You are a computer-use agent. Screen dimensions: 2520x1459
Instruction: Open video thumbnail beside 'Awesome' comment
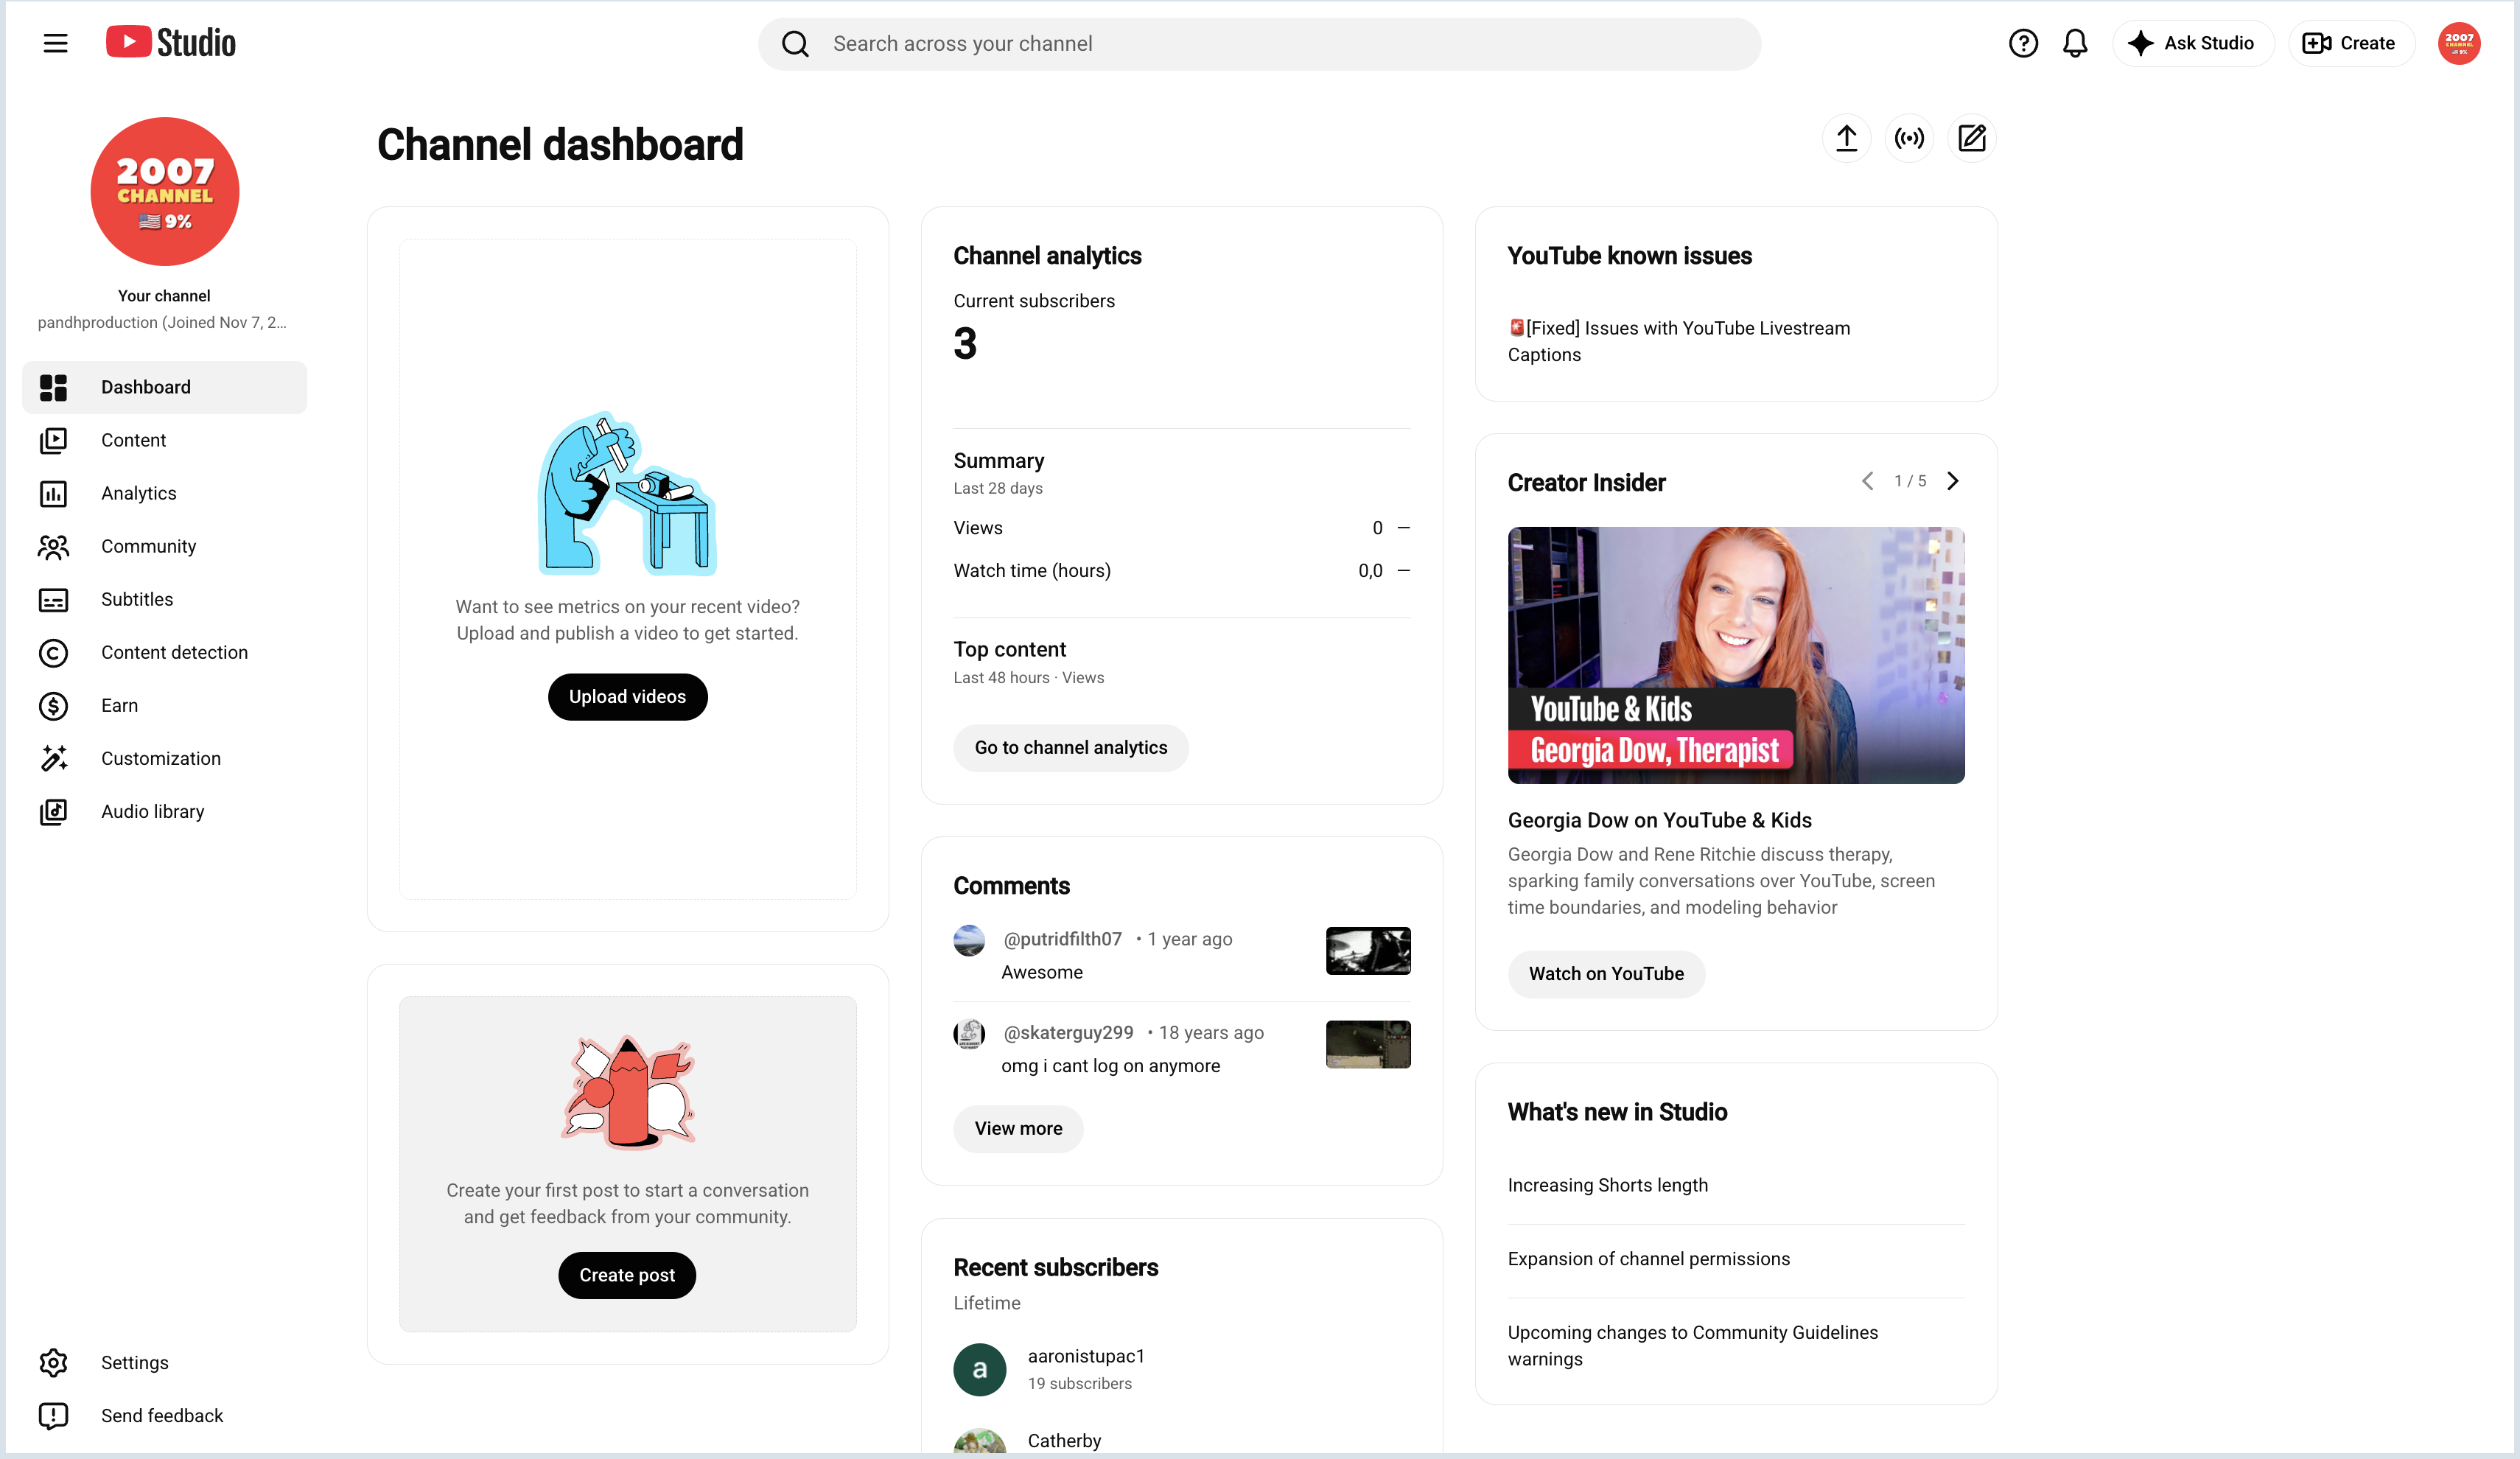coord(1368,950)
